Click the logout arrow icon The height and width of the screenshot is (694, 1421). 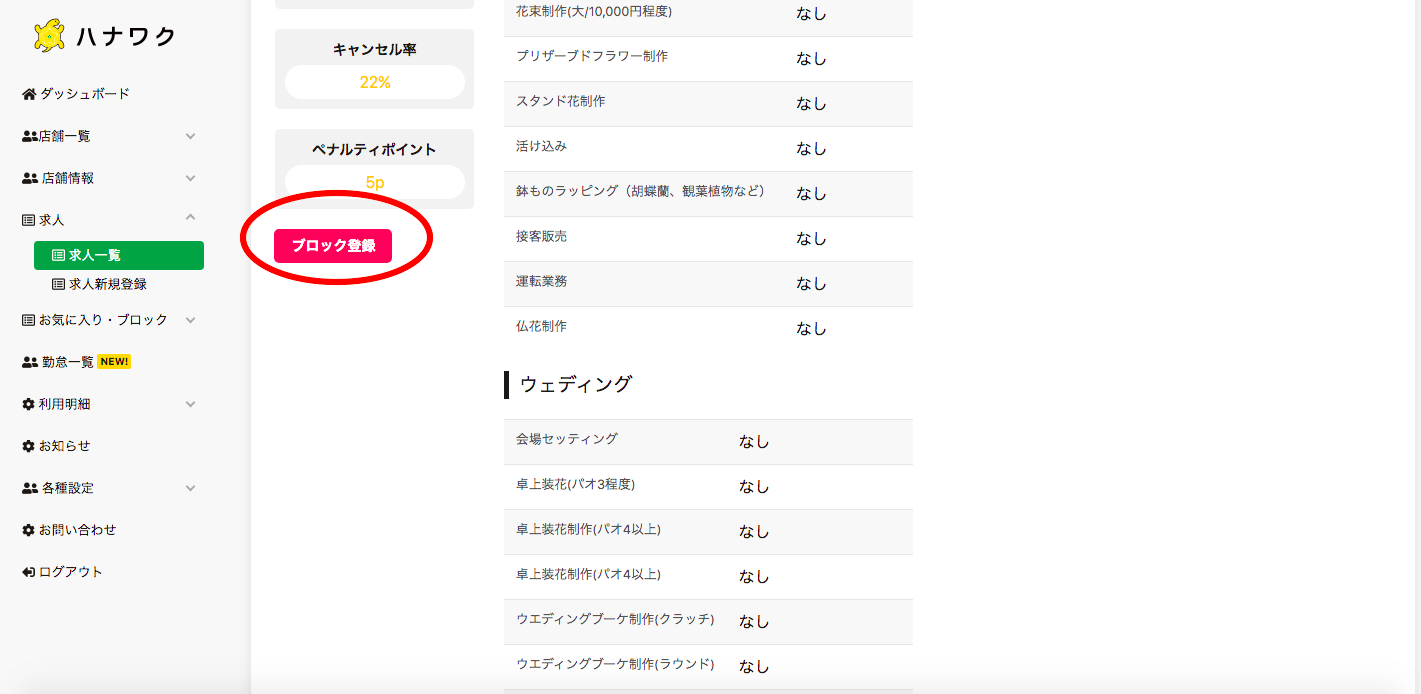pyautogui.click(x=29, y=572)
